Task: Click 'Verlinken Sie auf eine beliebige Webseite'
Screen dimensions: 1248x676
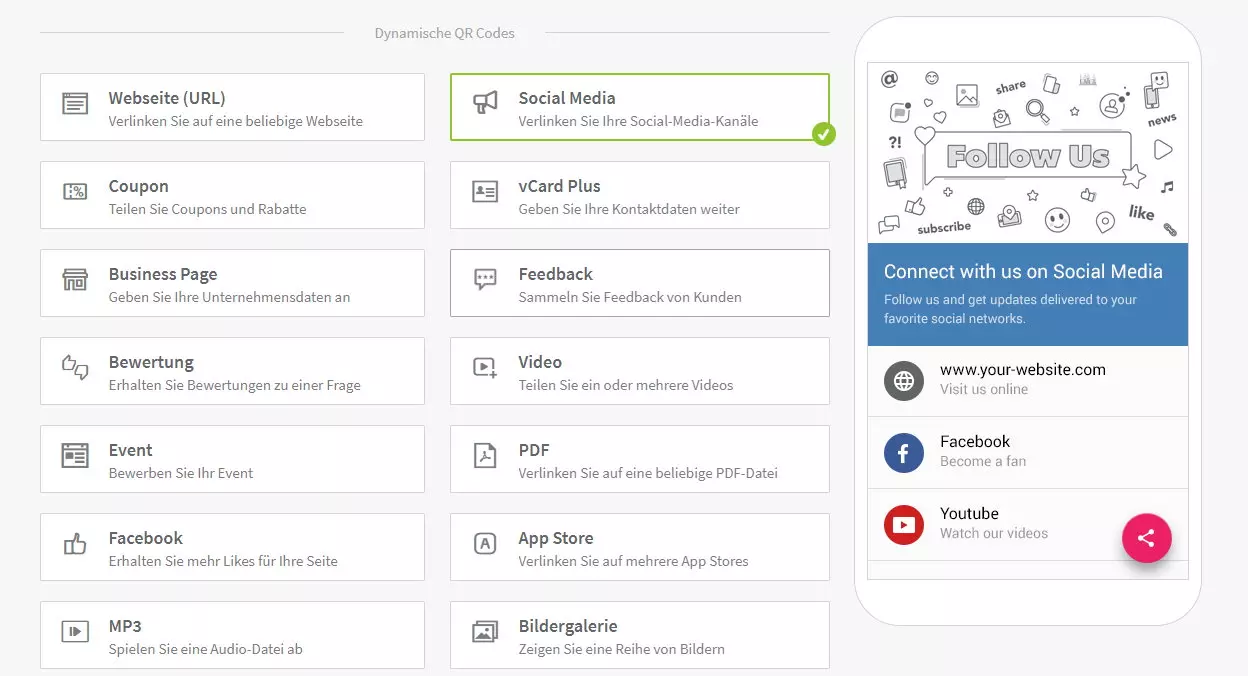Action: tap(236, 121)
